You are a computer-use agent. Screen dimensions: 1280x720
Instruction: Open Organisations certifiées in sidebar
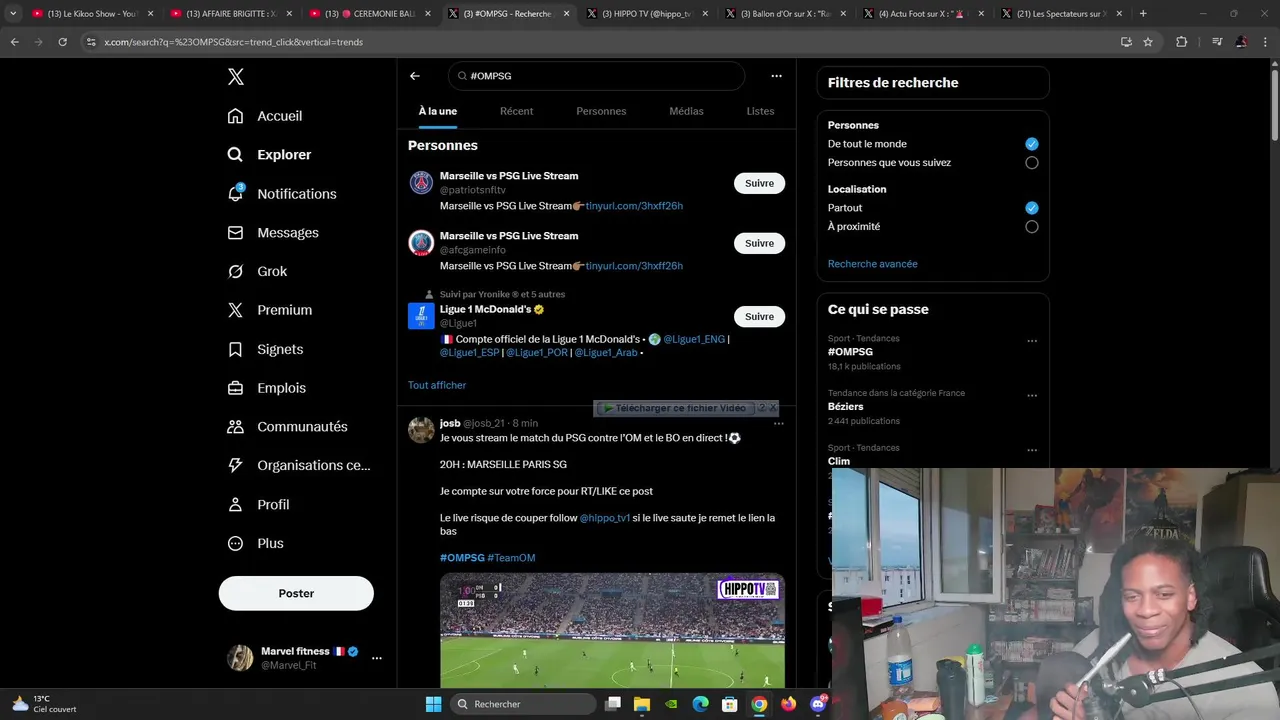299,466
